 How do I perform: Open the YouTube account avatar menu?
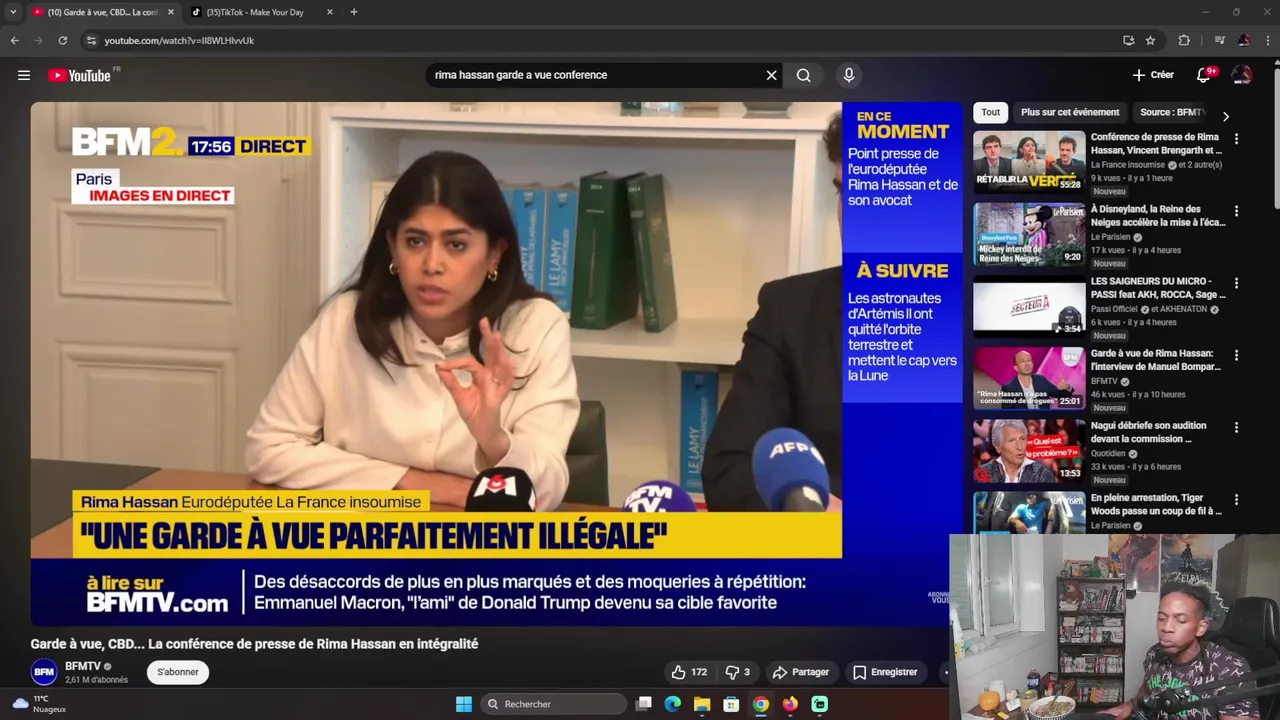[x=1242, y=75]
